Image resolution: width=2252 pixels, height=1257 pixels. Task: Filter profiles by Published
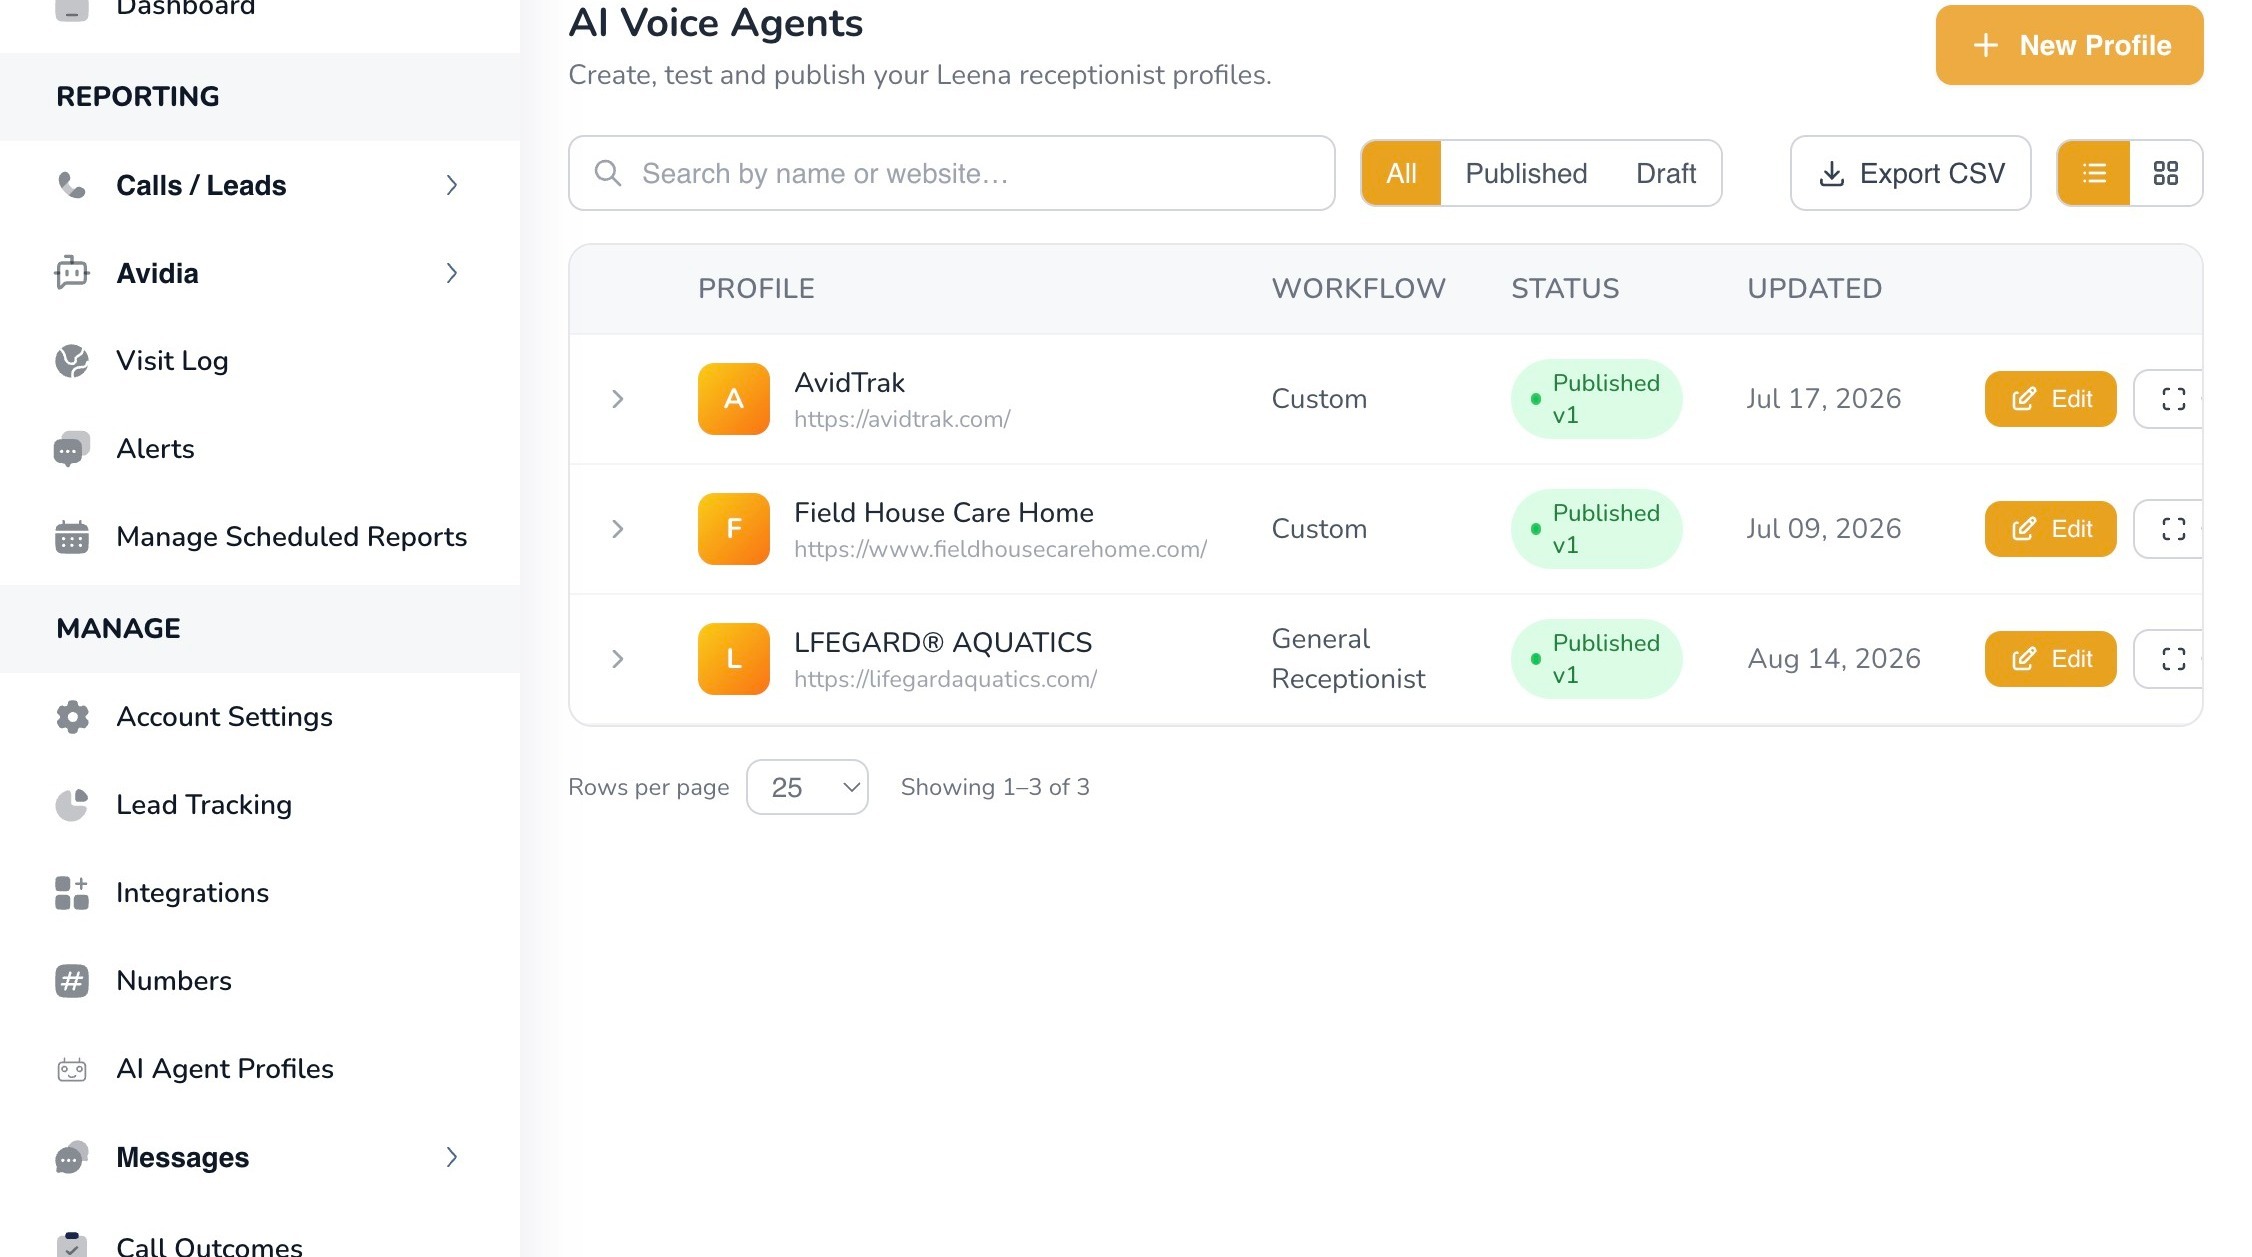pos(1526,173)
